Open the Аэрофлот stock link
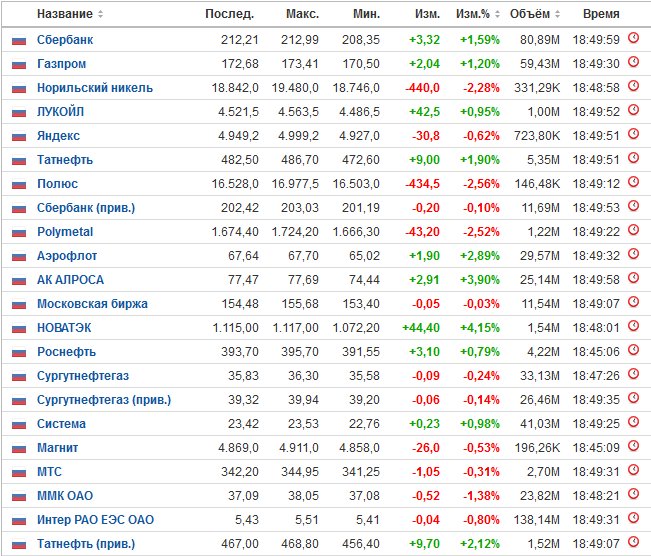Image resolution: width=651 pixels, height=556 pixels. click(67, 256)
